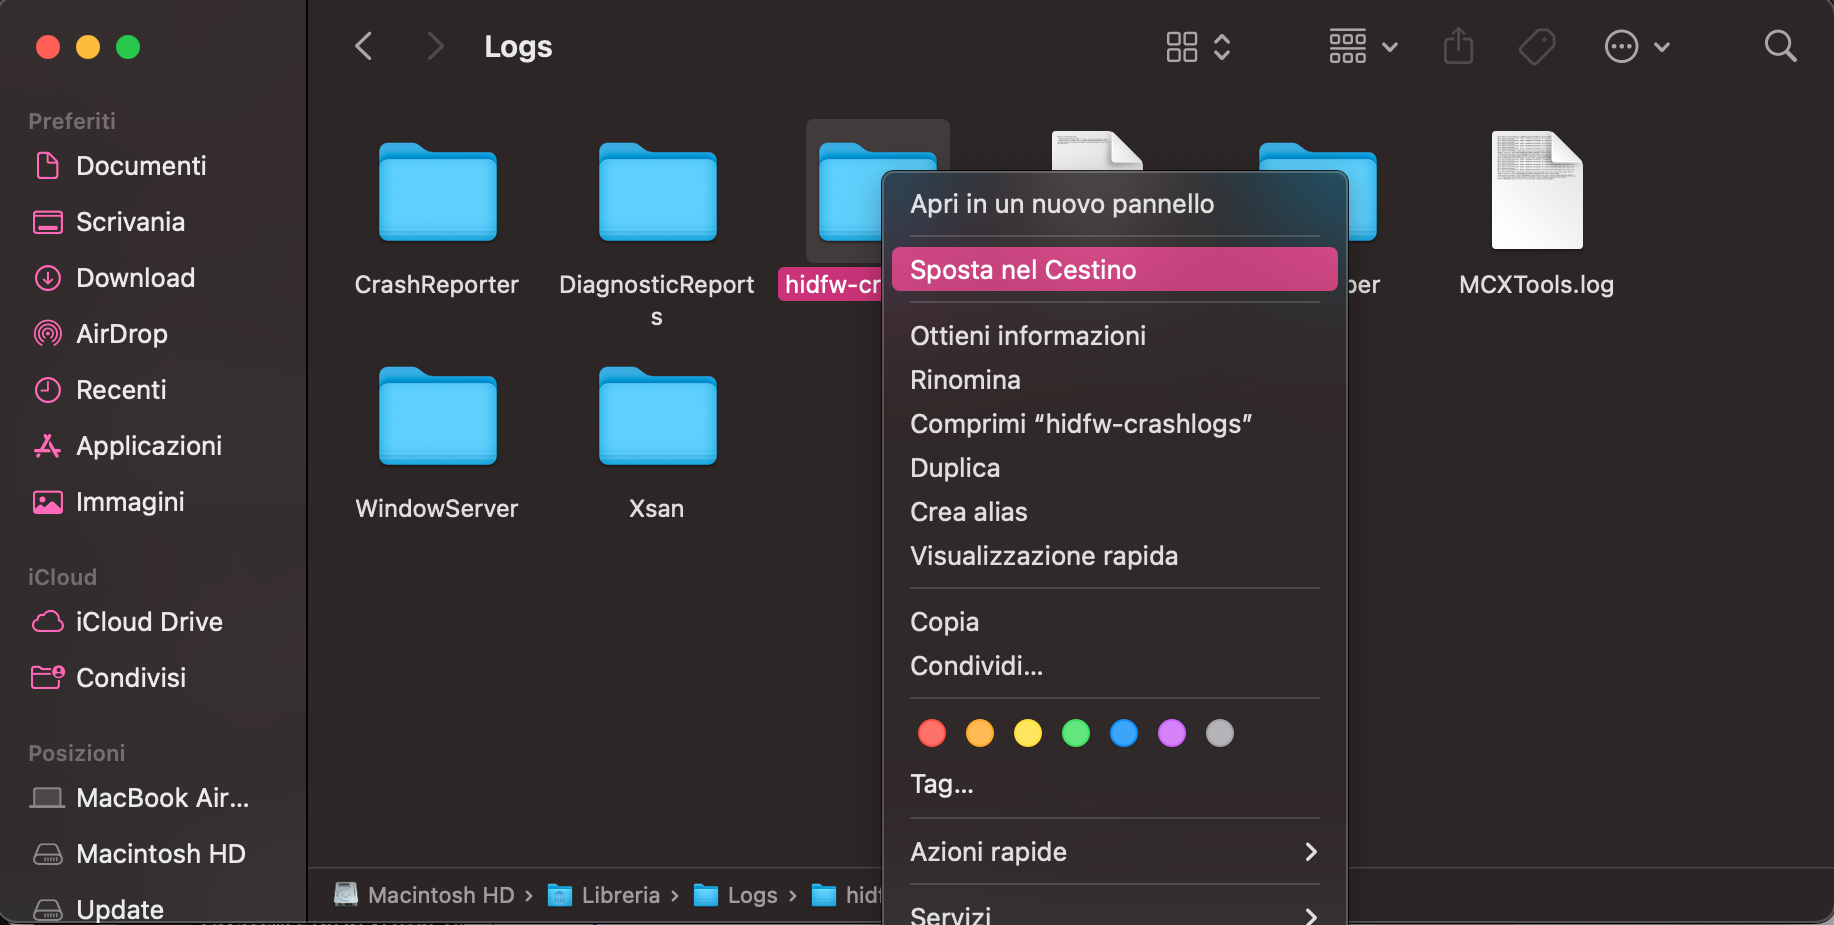The height and width of the screenshot is (925, 1834).
Task: Click Libreria in the path bar
Action: pos(620,895)
